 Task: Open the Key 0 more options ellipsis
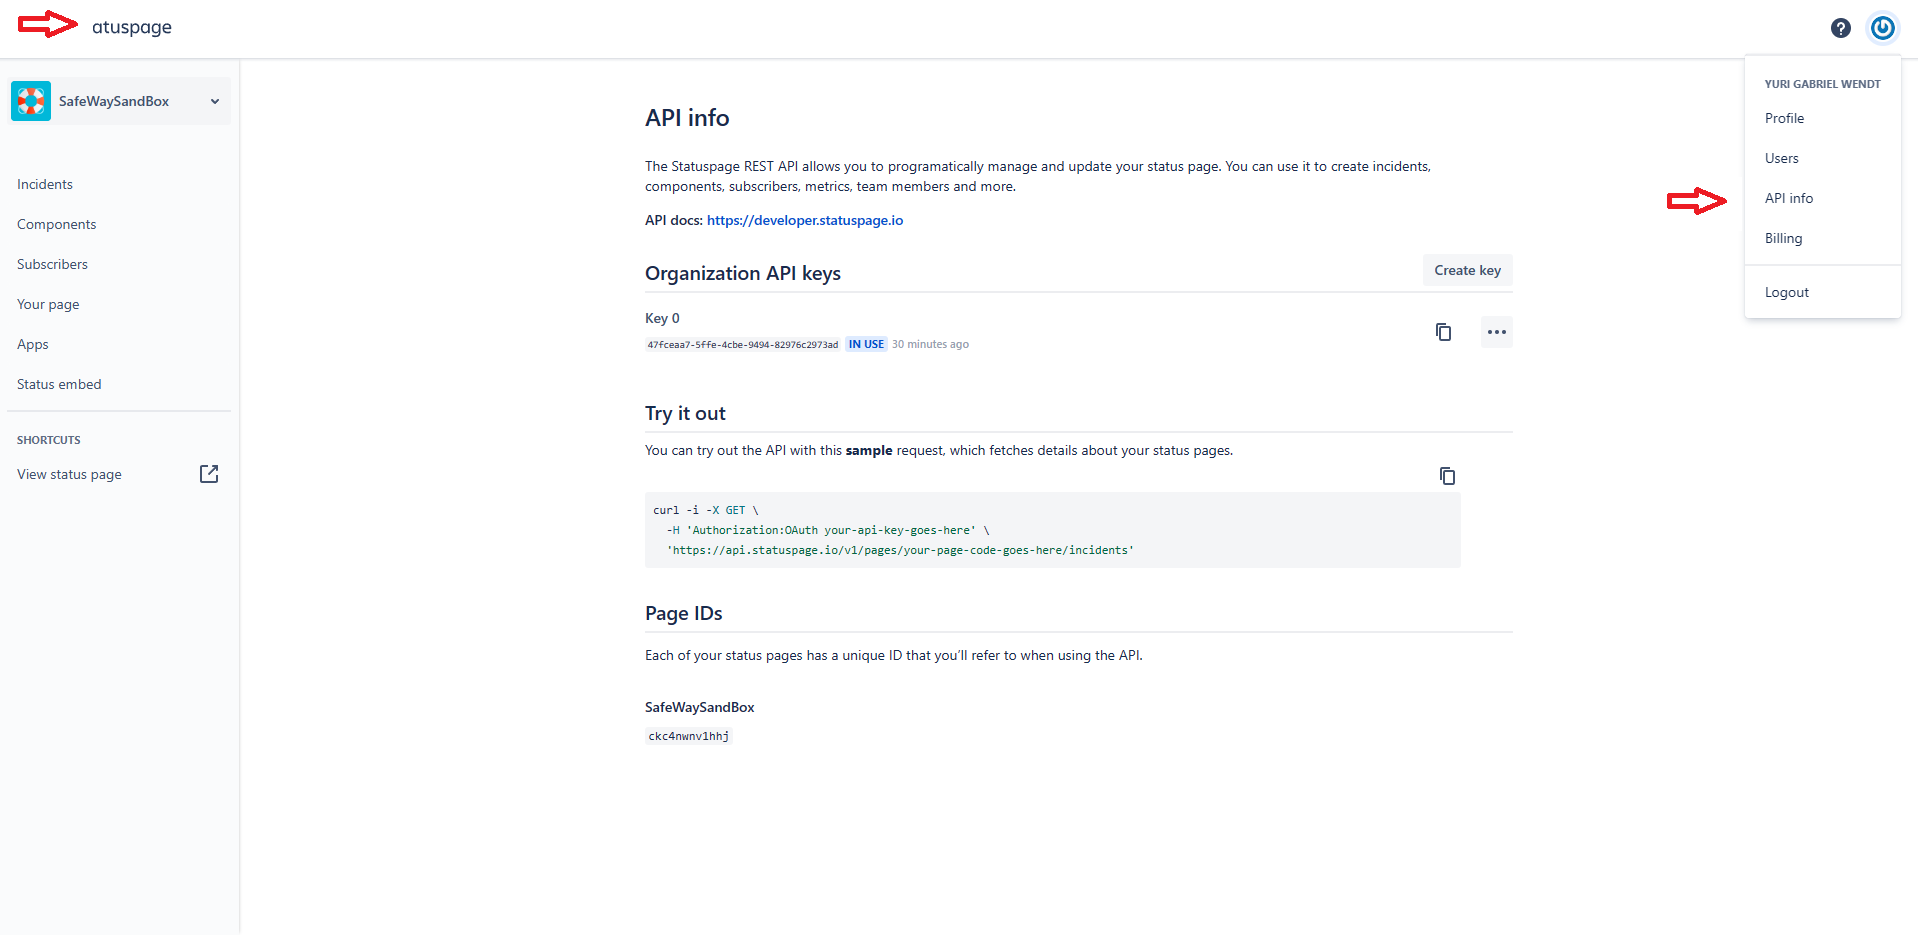tap(1496, 332)
